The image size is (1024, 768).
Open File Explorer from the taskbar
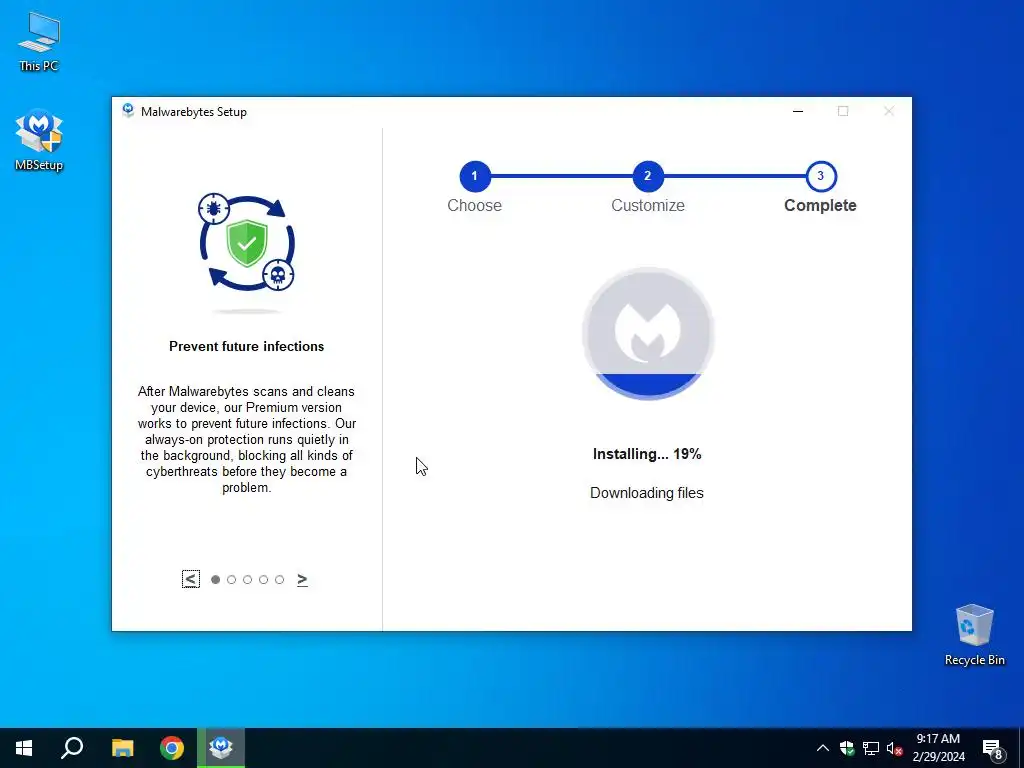point(122,748)
